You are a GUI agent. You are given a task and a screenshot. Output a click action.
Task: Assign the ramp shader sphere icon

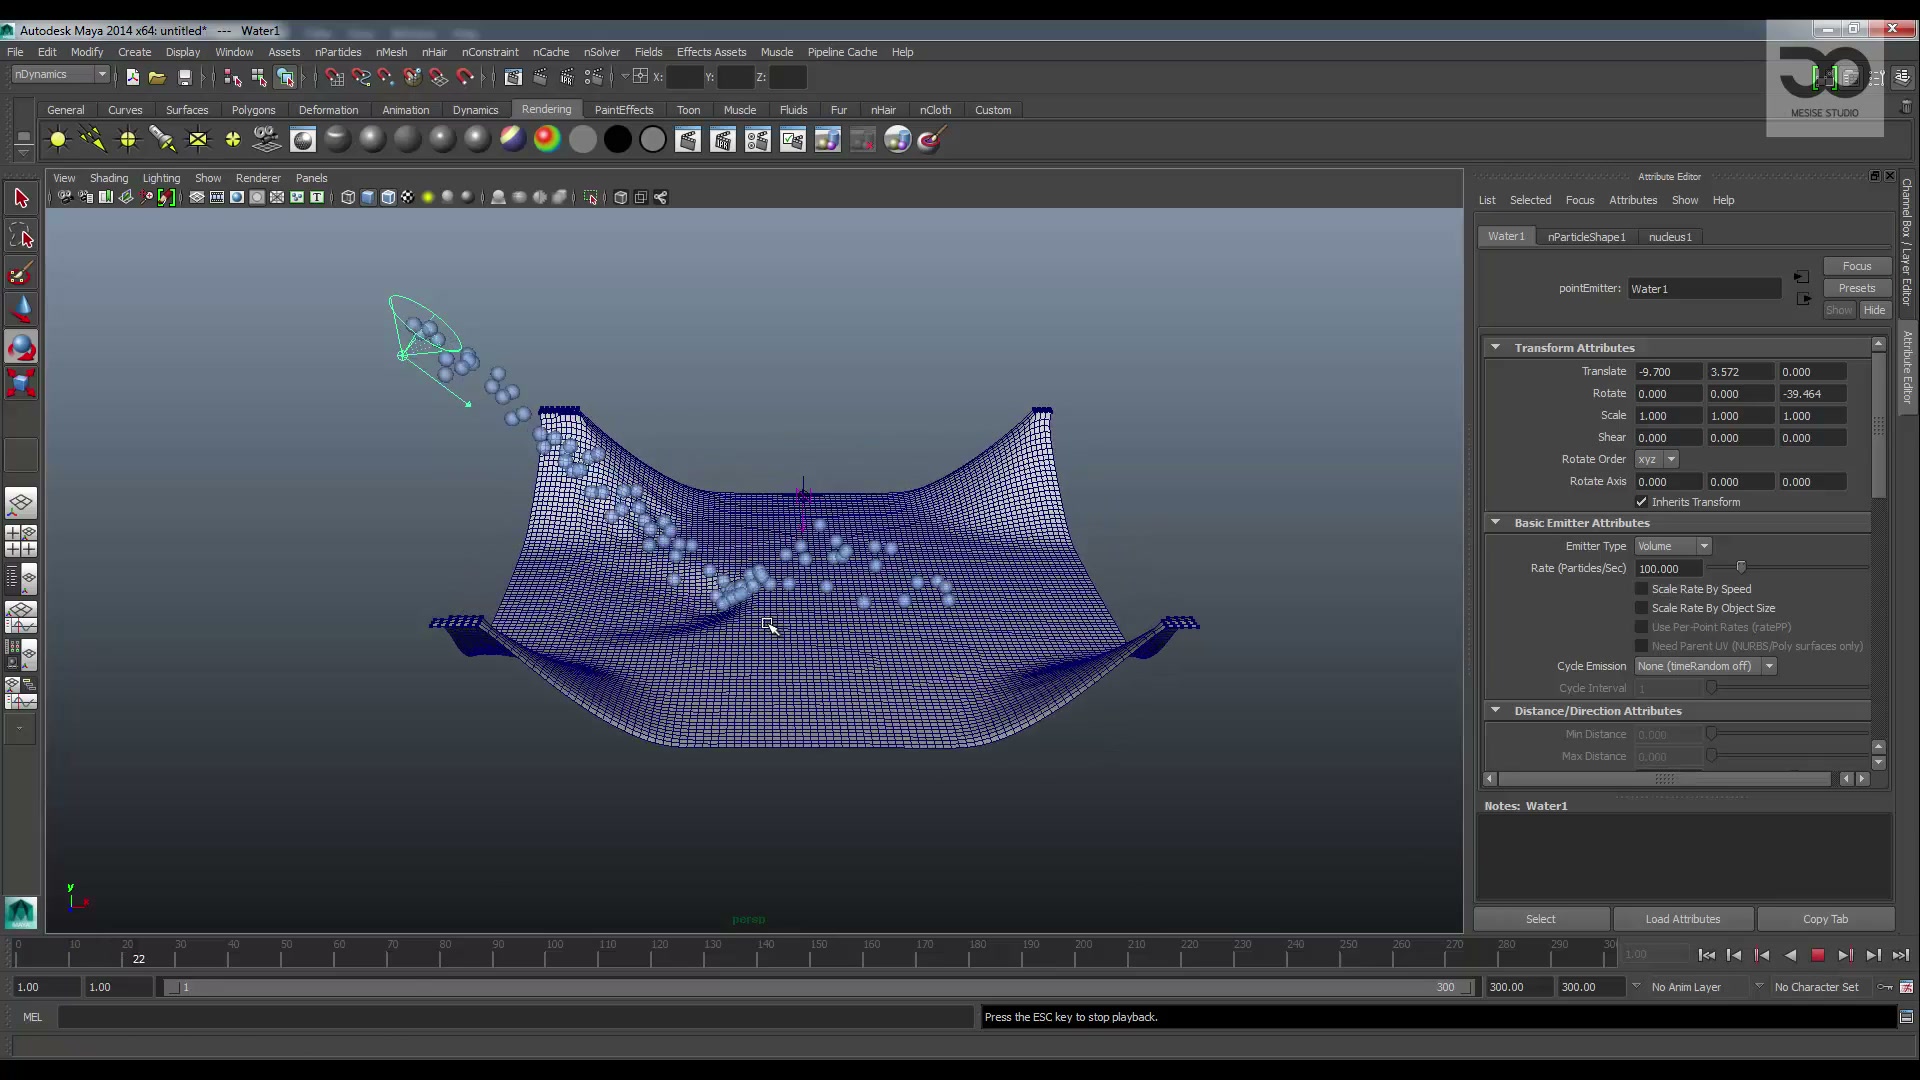click(547, 140)
